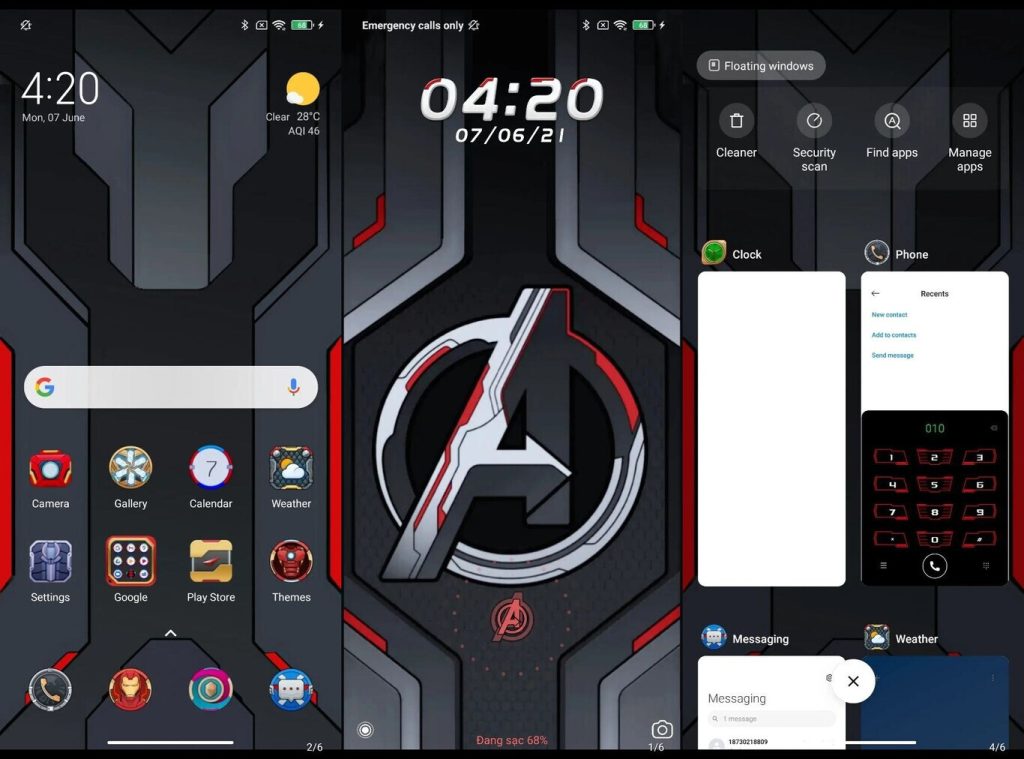Expand app drawer with up chevron
The height and width of the screenshot is (759, 1024).
coord(170,633)
